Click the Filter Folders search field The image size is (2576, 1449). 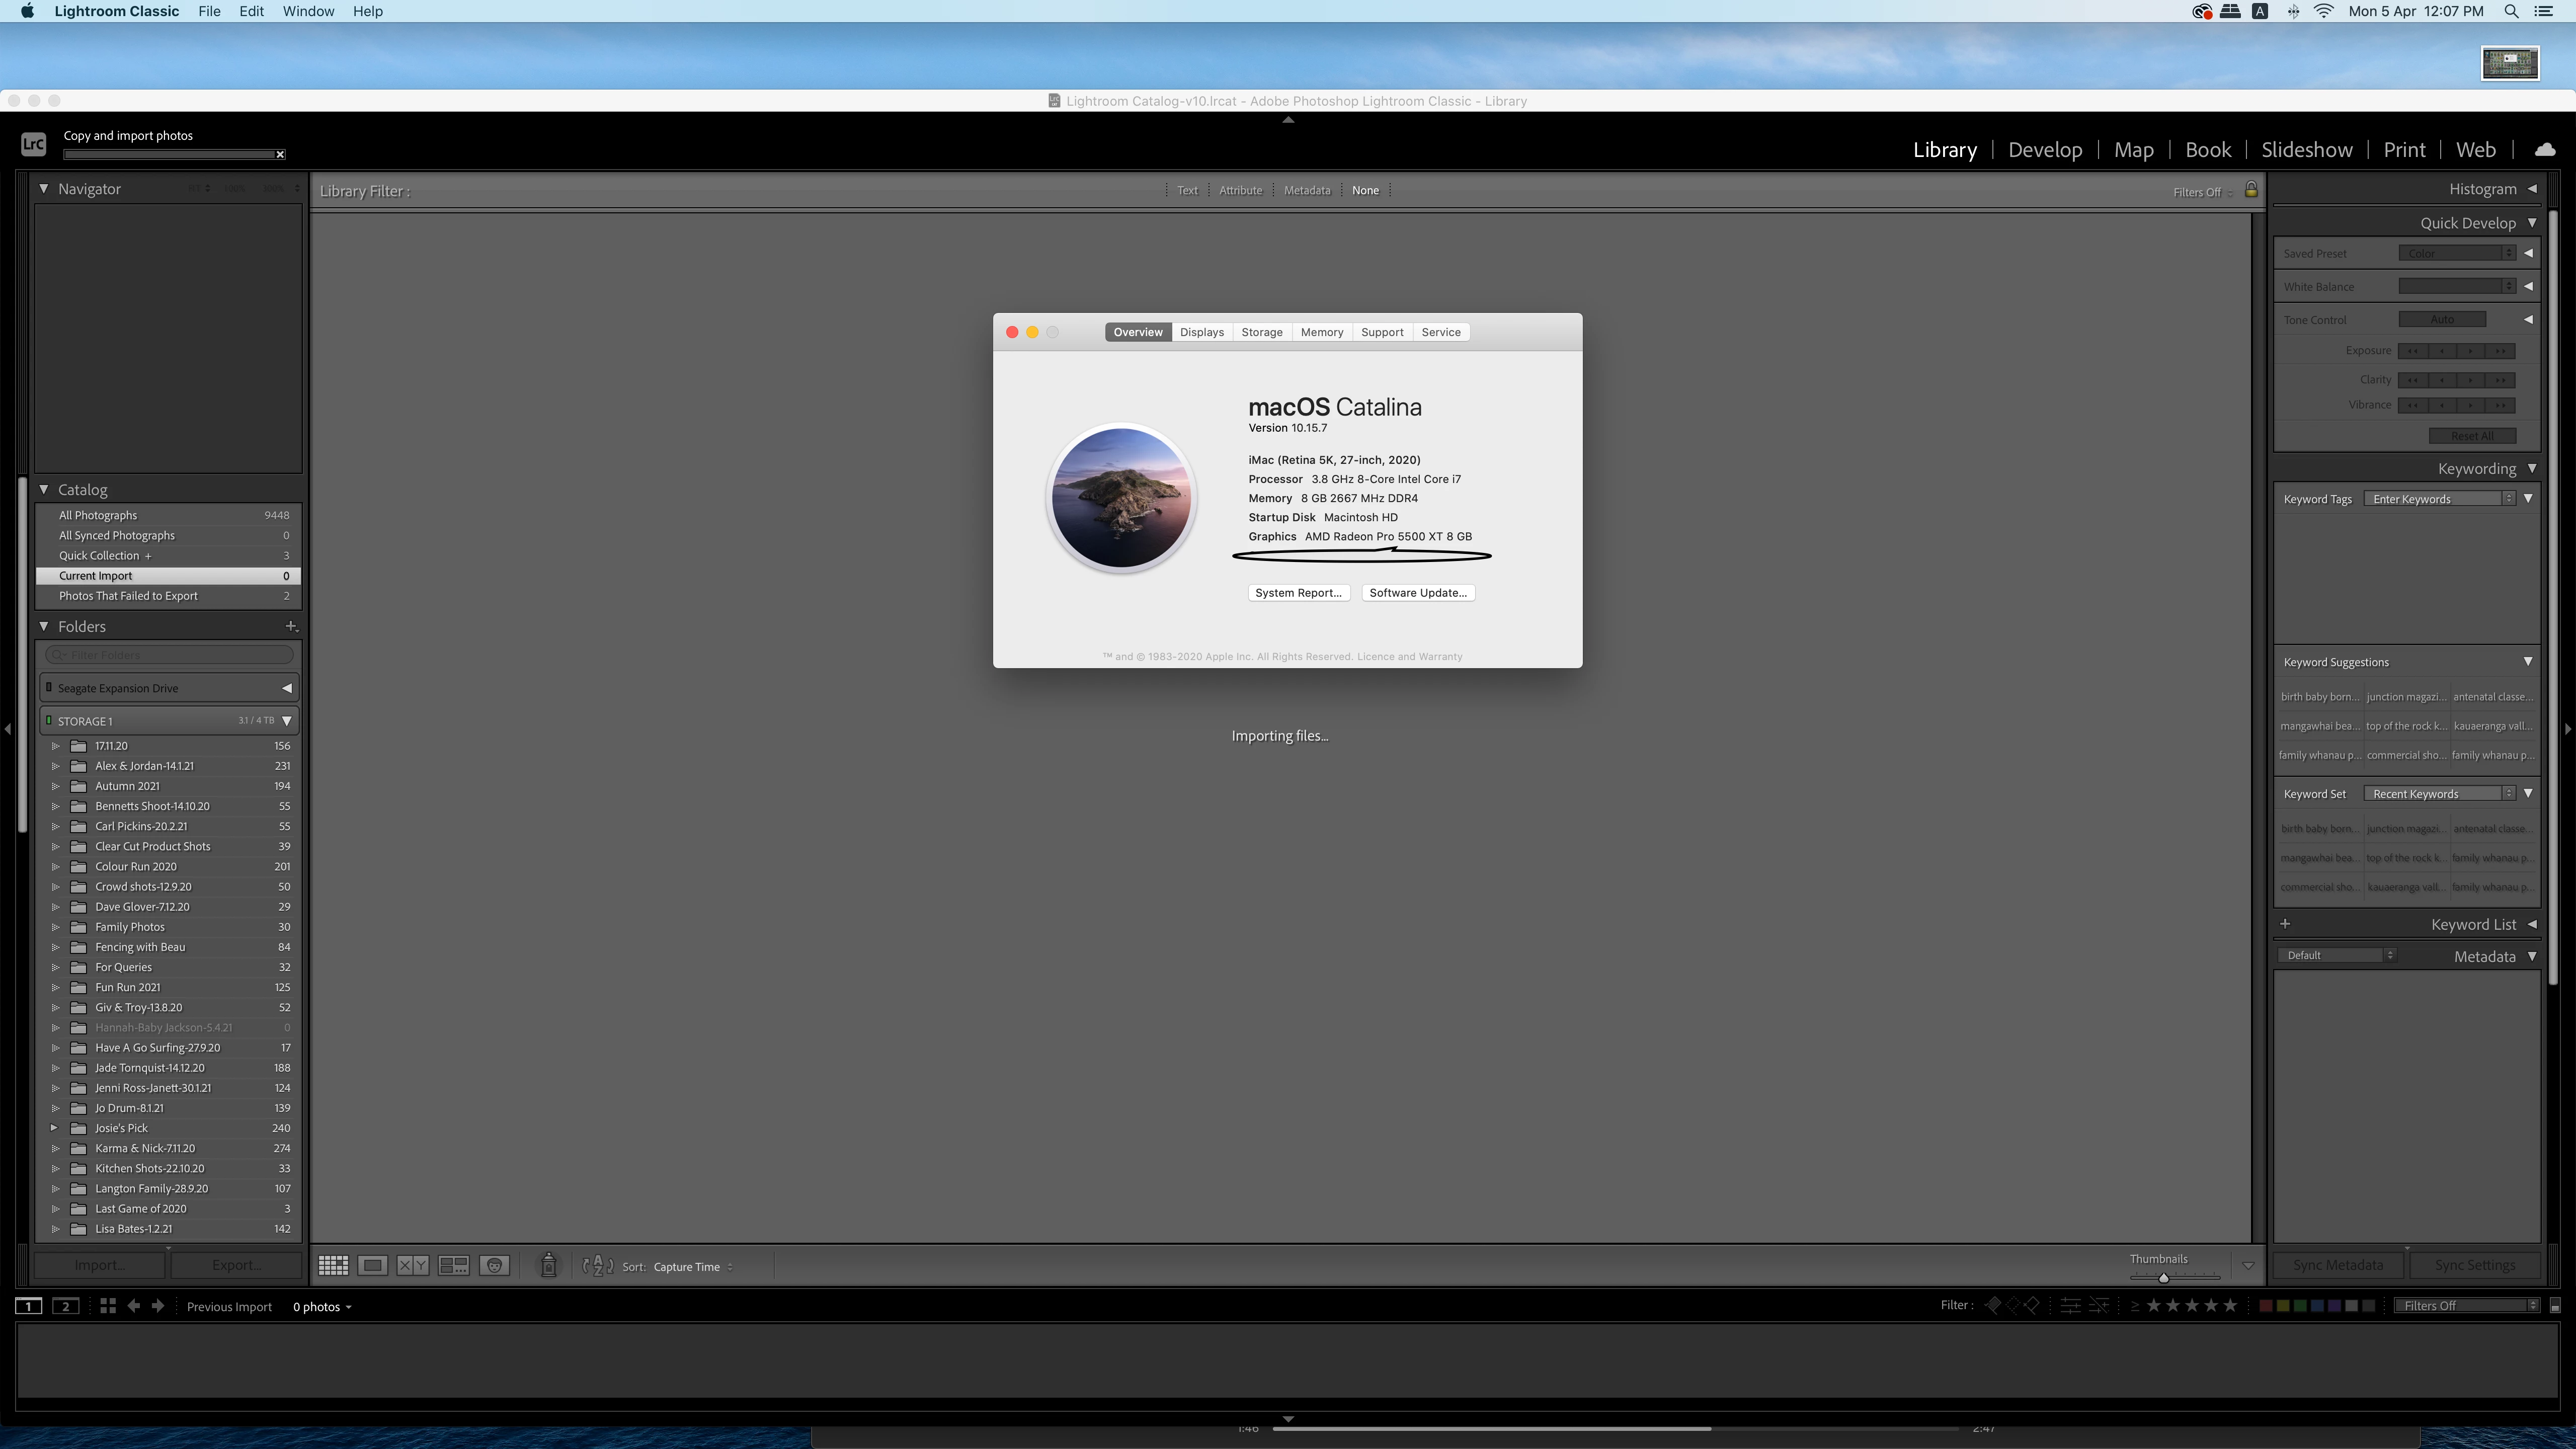click(x=170, y=655)
